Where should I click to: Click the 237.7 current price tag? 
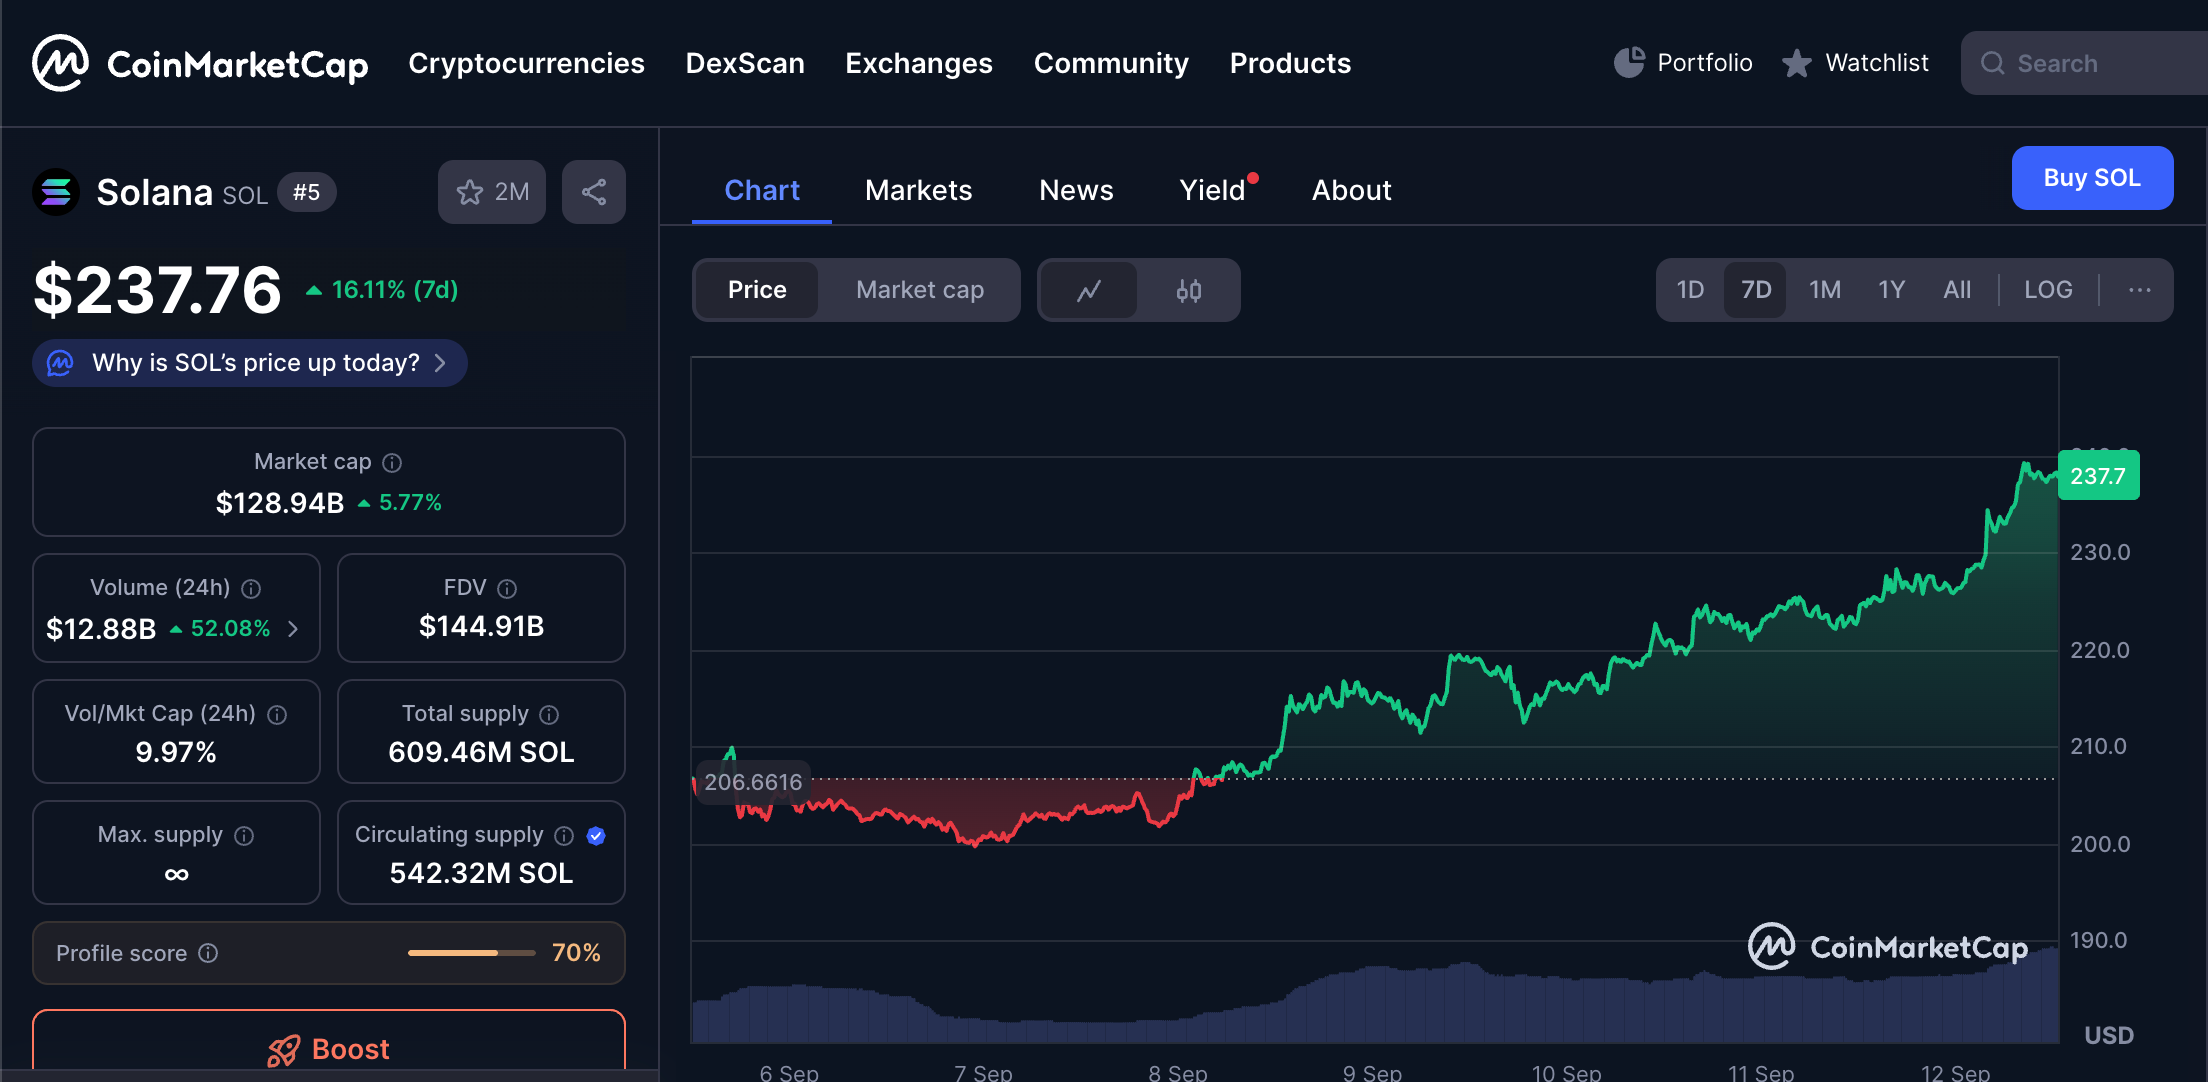[2098, 476]
